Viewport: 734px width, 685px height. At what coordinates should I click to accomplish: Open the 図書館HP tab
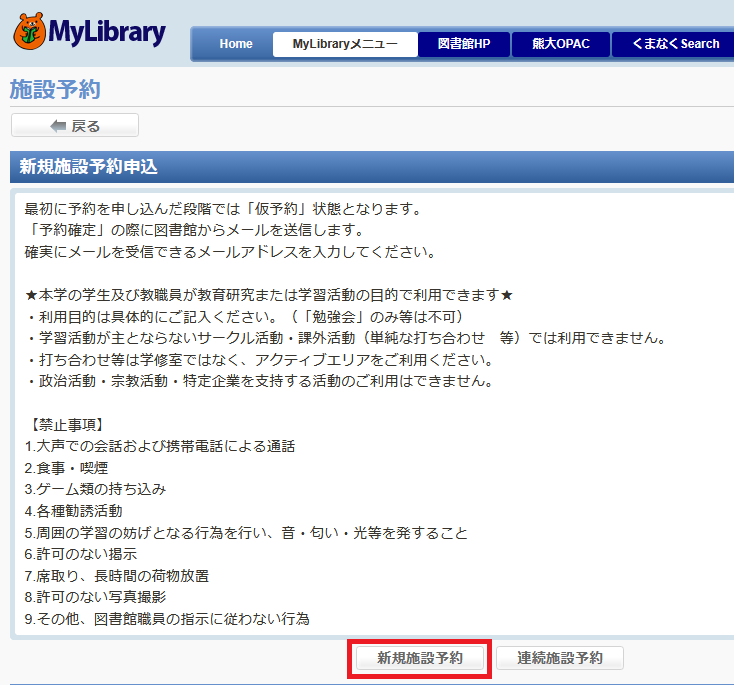coord(464,44)
